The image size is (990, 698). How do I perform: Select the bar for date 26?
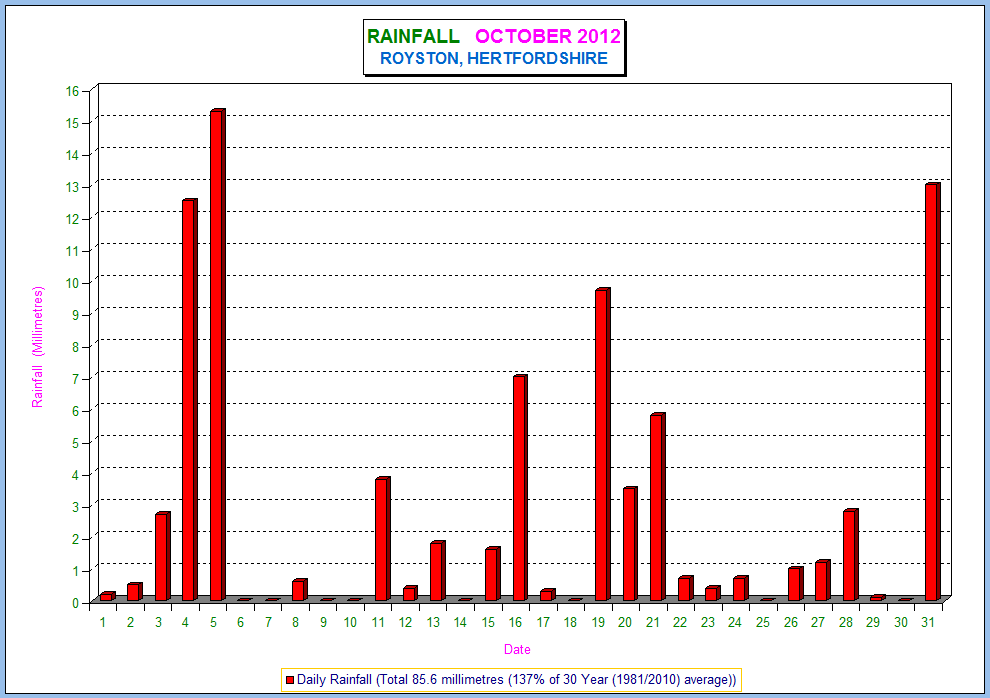(795, 583)
